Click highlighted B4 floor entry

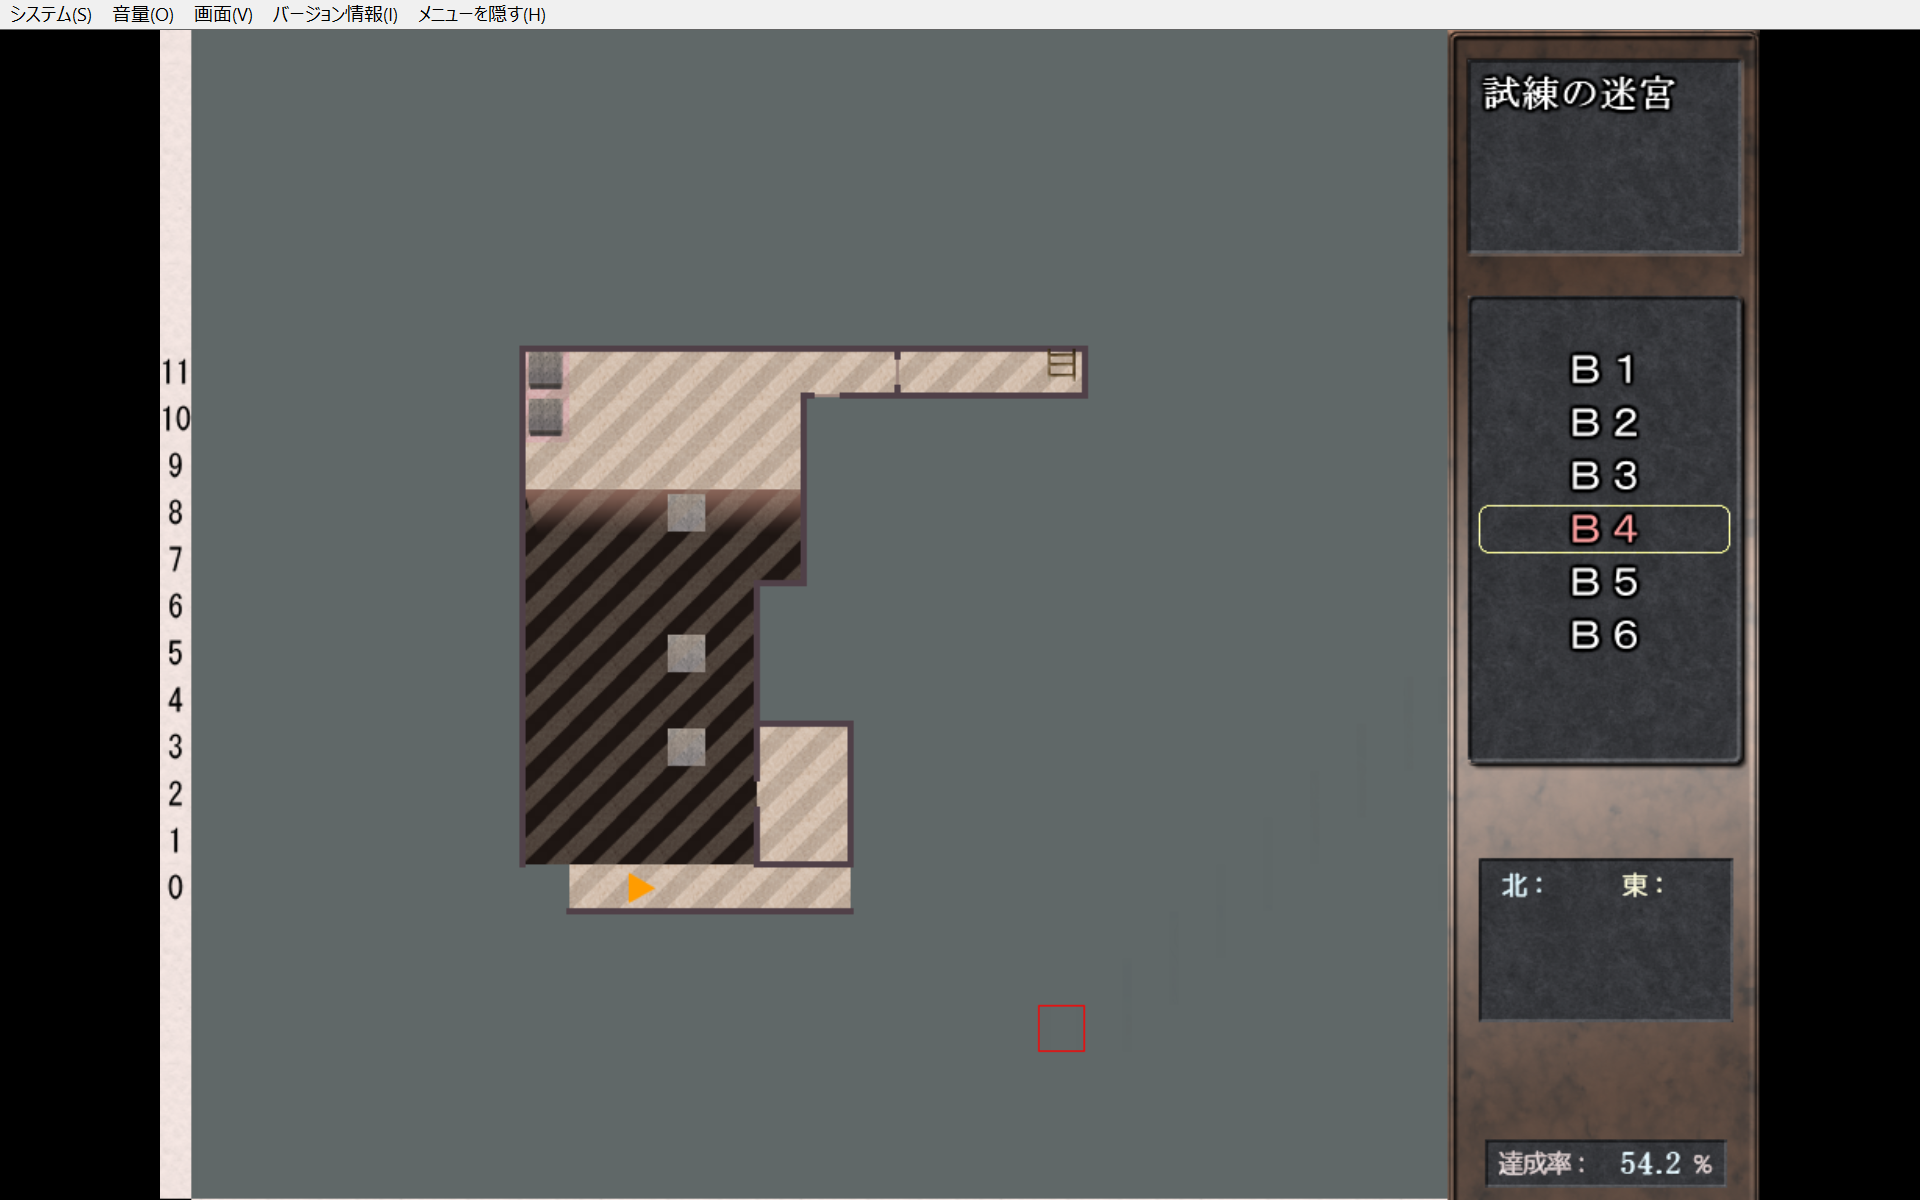click(x=1603, y=529)
